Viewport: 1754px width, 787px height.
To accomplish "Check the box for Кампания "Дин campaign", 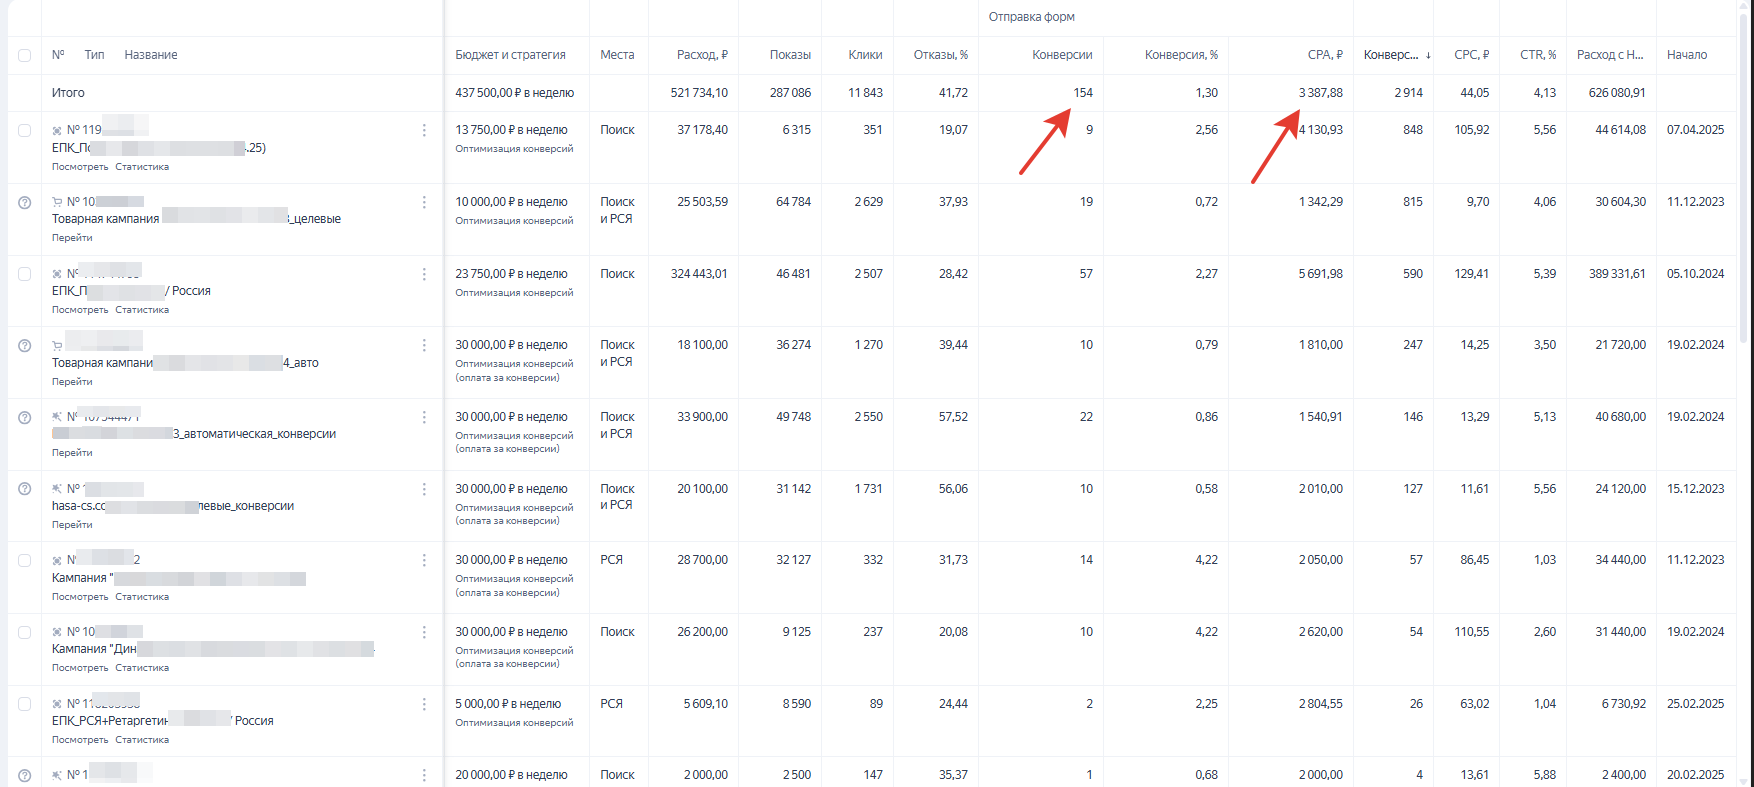I will 25,632.
